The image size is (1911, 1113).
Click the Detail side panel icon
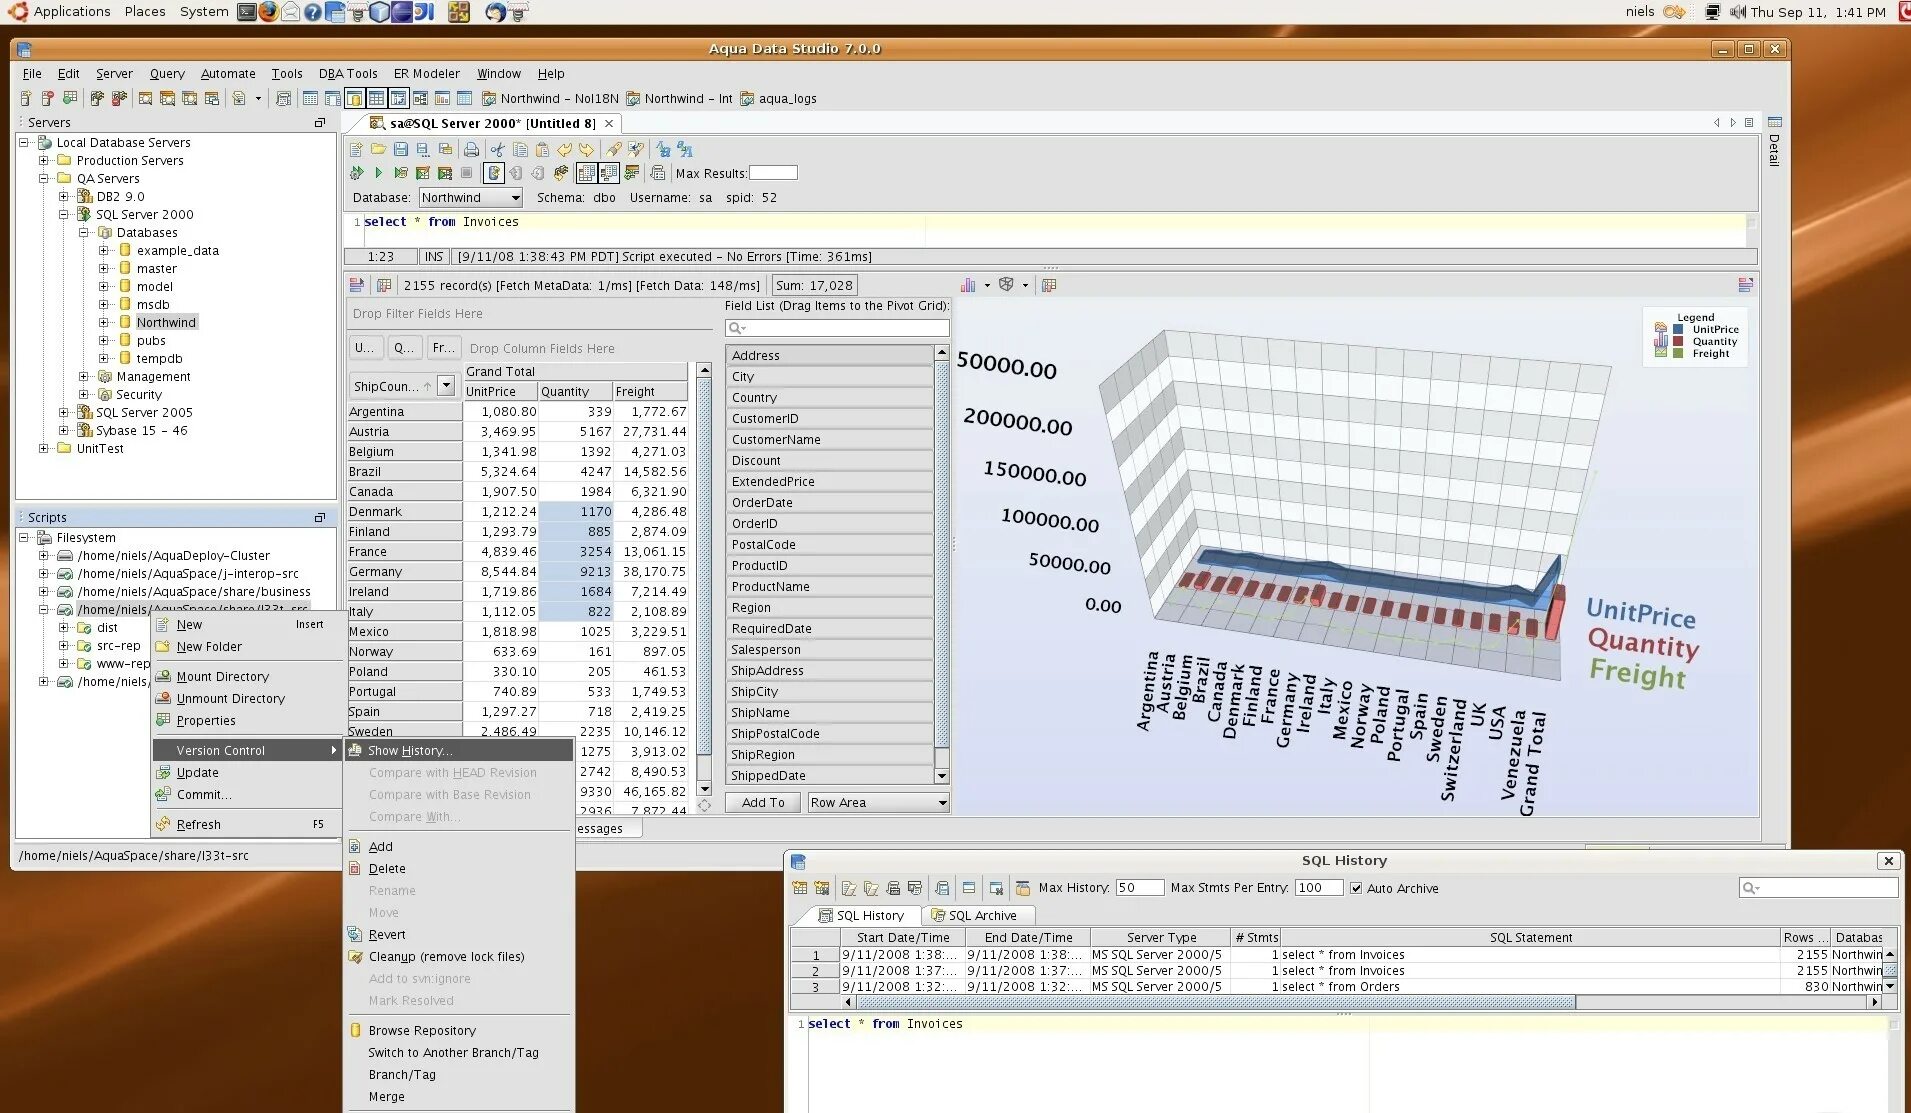pos(1774,122)
